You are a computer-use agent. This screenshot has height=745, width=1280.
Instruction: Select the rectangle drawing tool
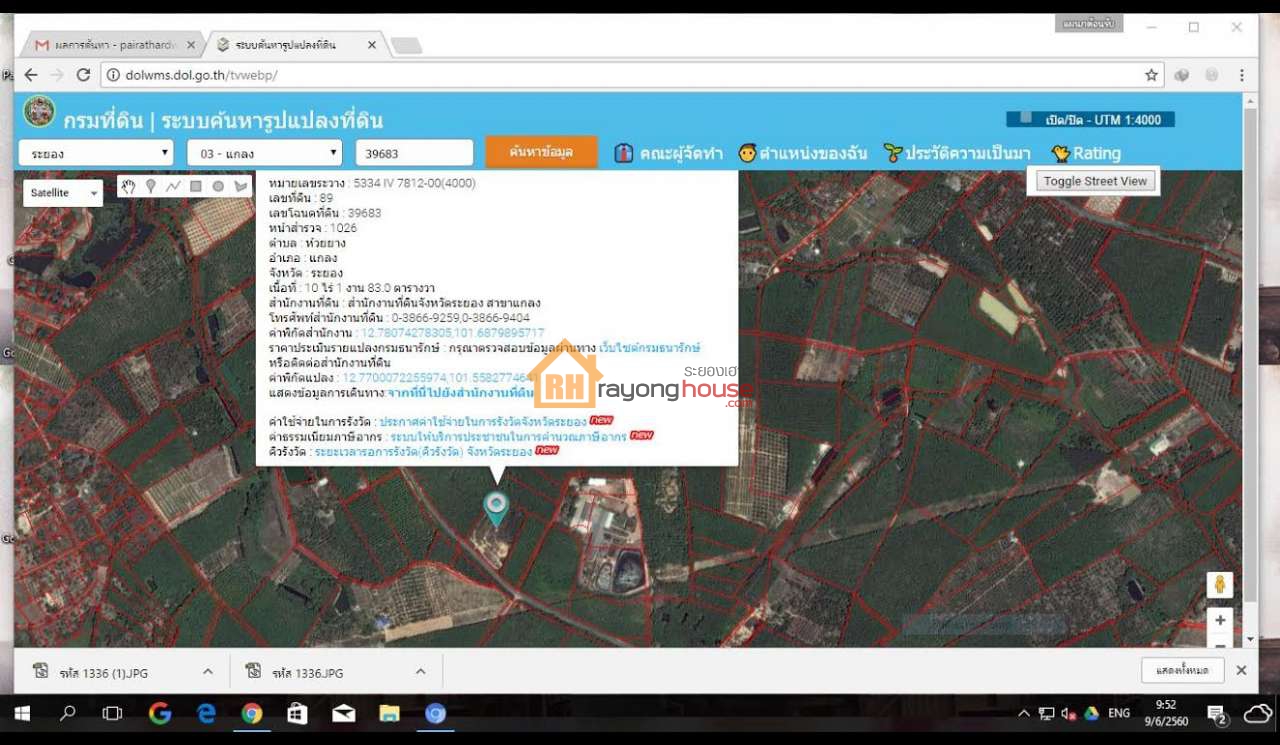(196, 186)
